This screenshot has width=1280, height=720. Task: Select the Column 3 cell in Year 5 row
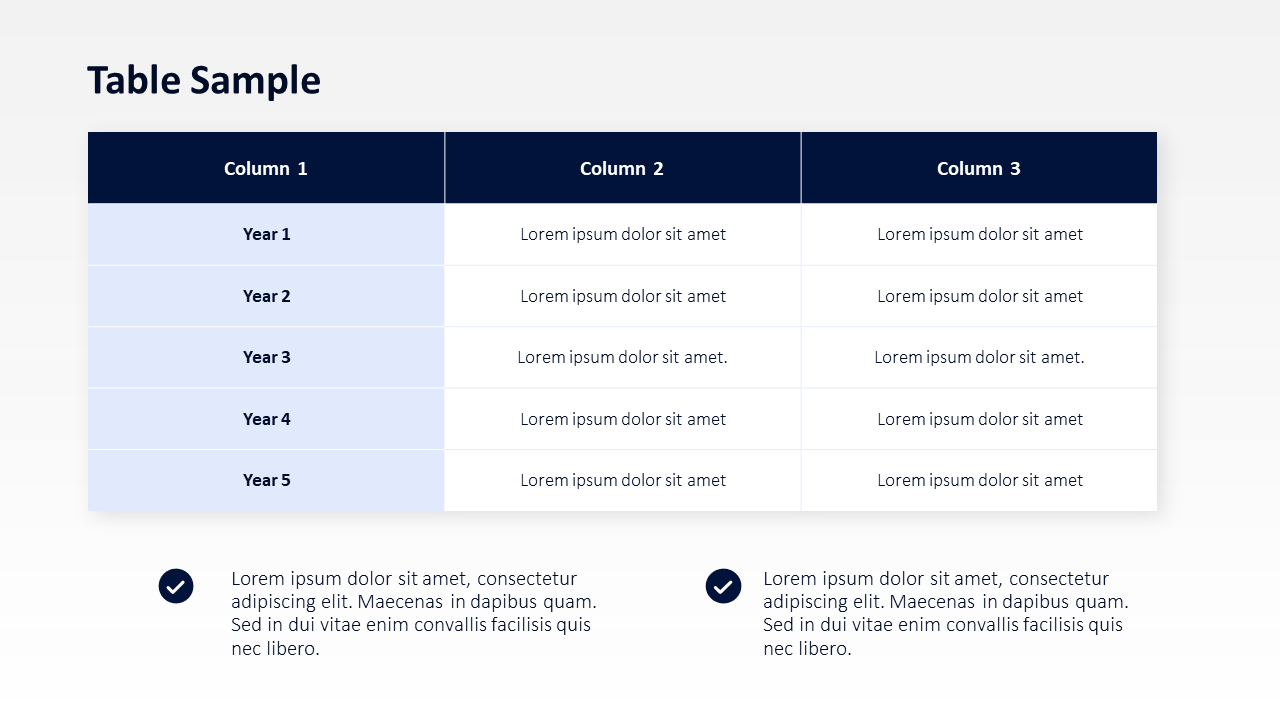pyautogui.click(x=980, y=480)
